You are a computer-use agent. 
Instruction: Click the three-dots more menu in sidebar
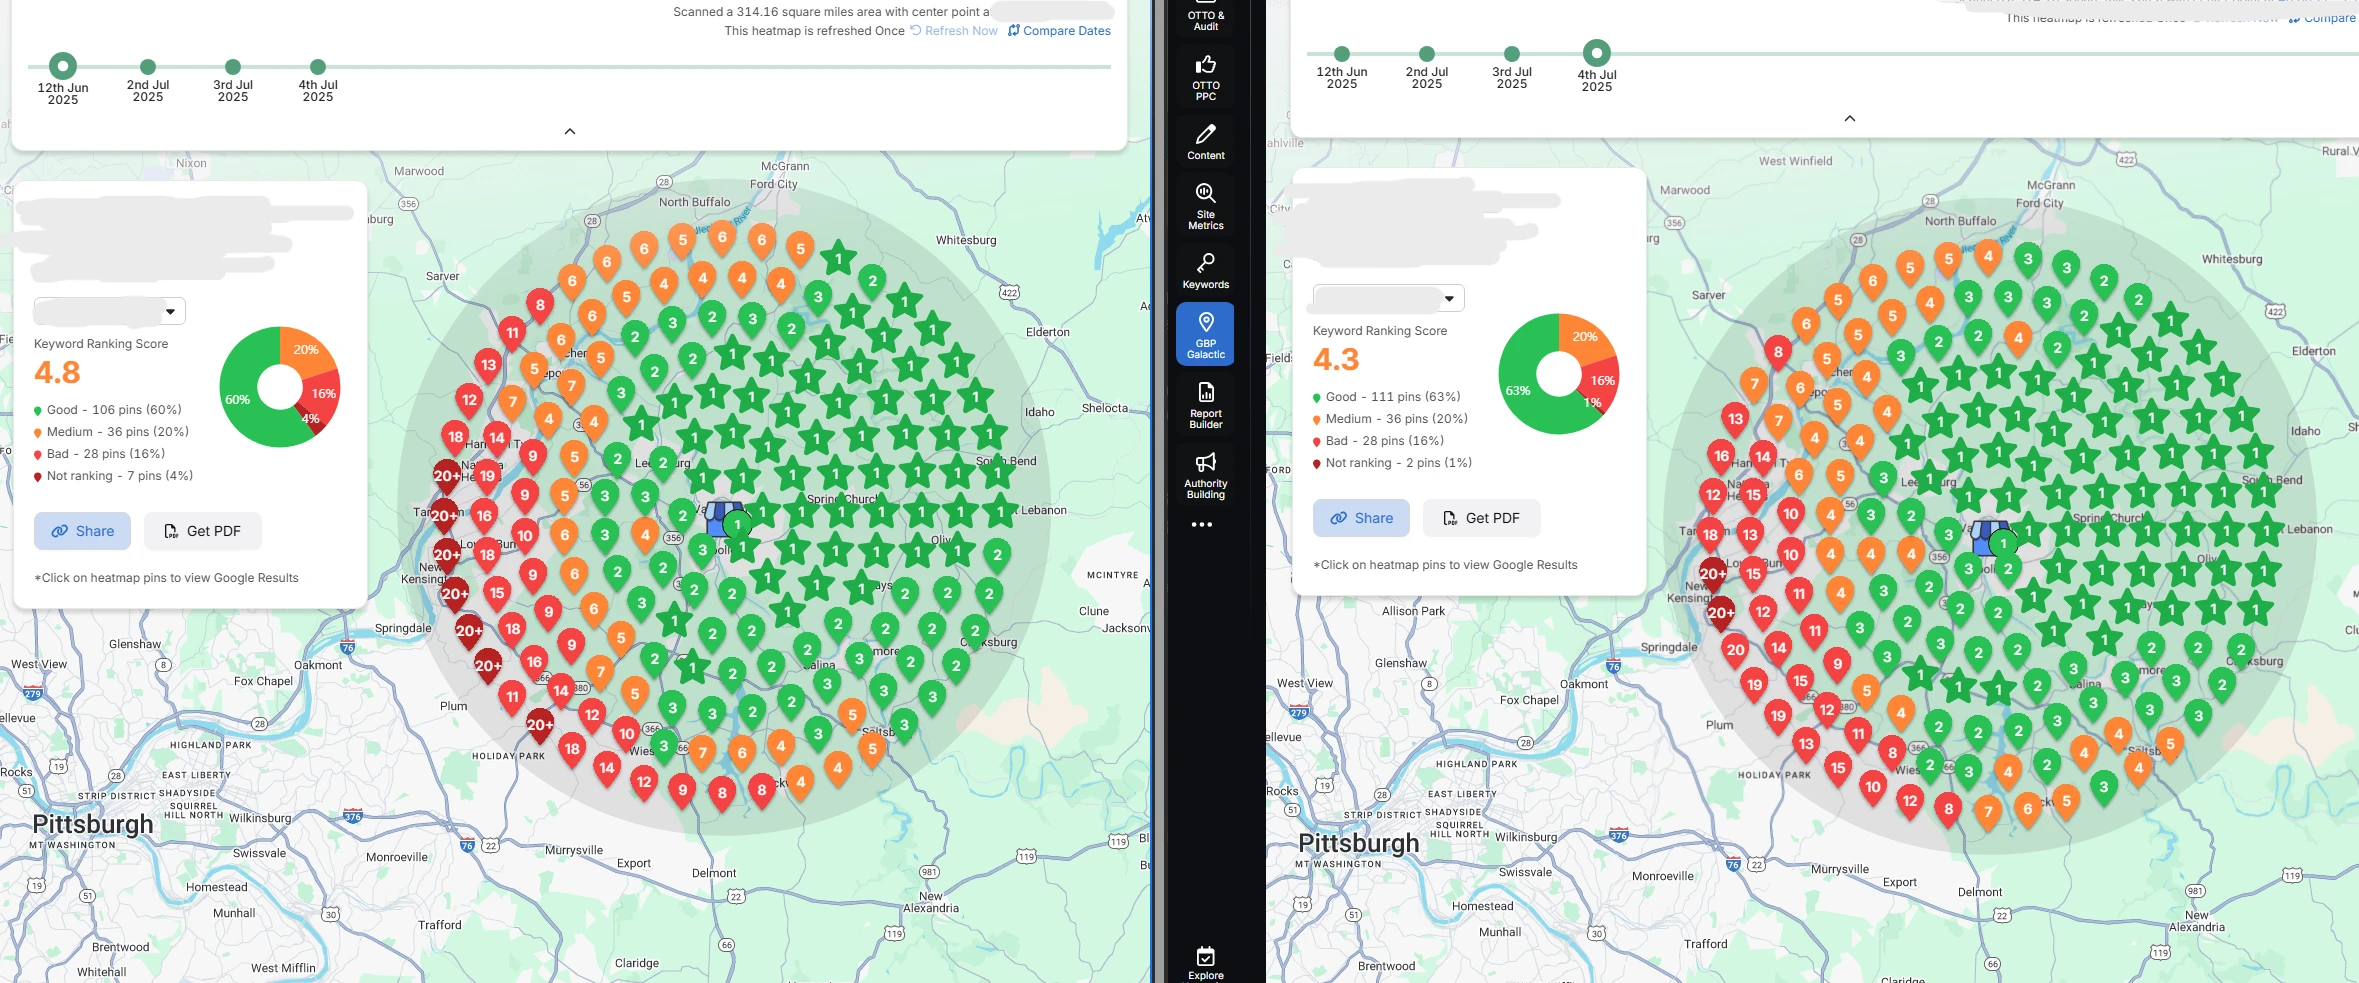coord(1202,524)
